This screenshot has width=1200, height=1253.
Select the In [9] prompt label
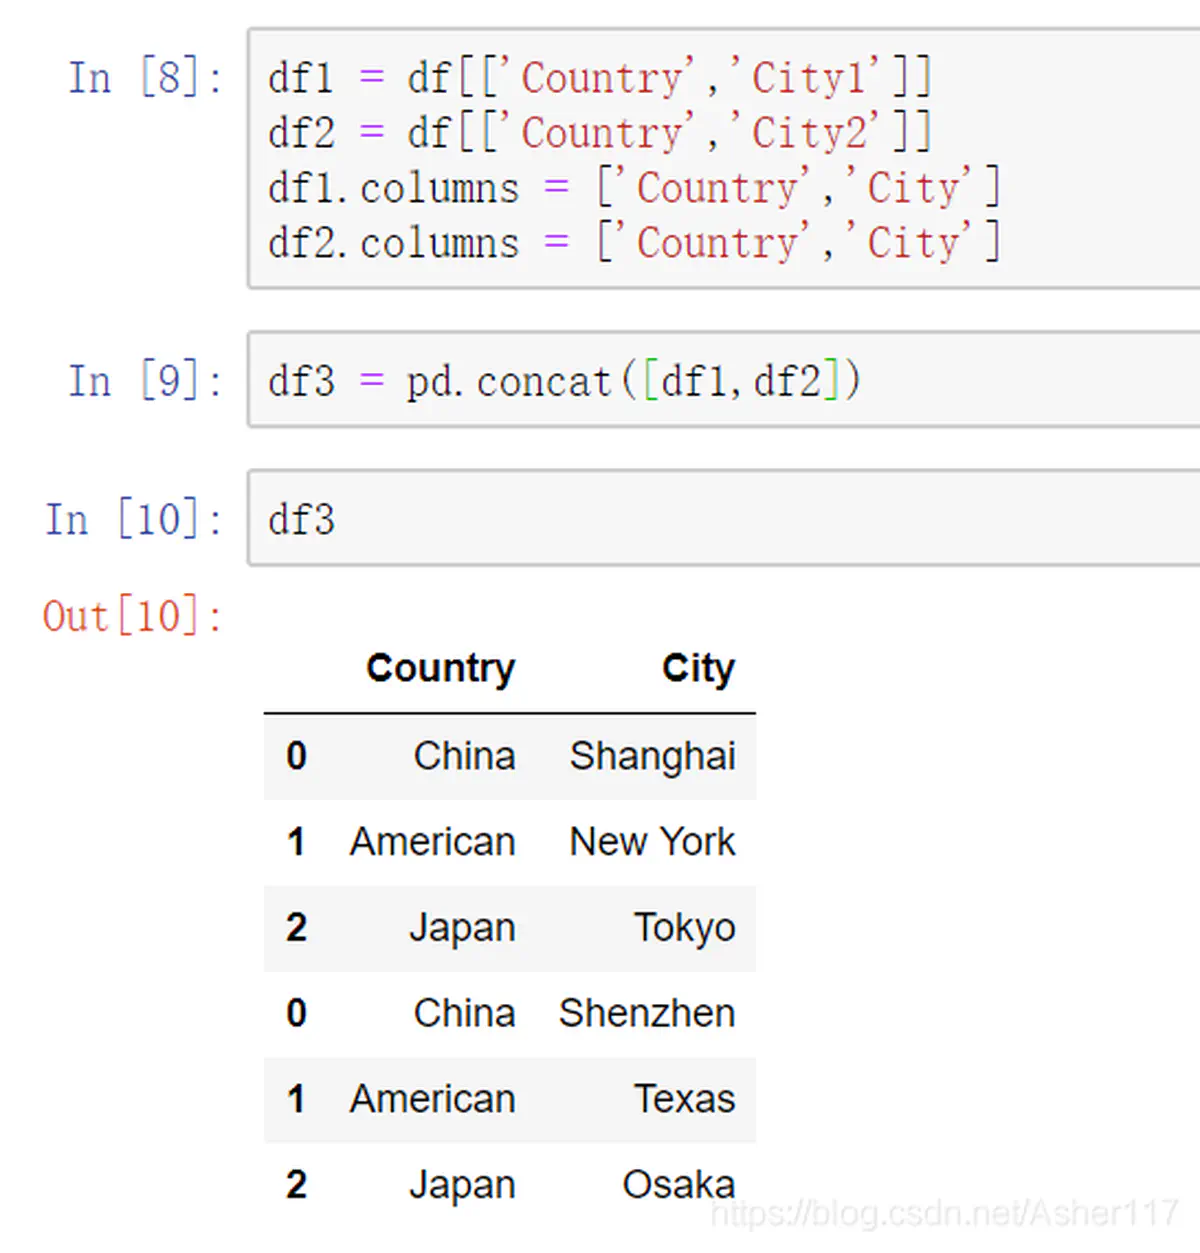coord(145,381)
